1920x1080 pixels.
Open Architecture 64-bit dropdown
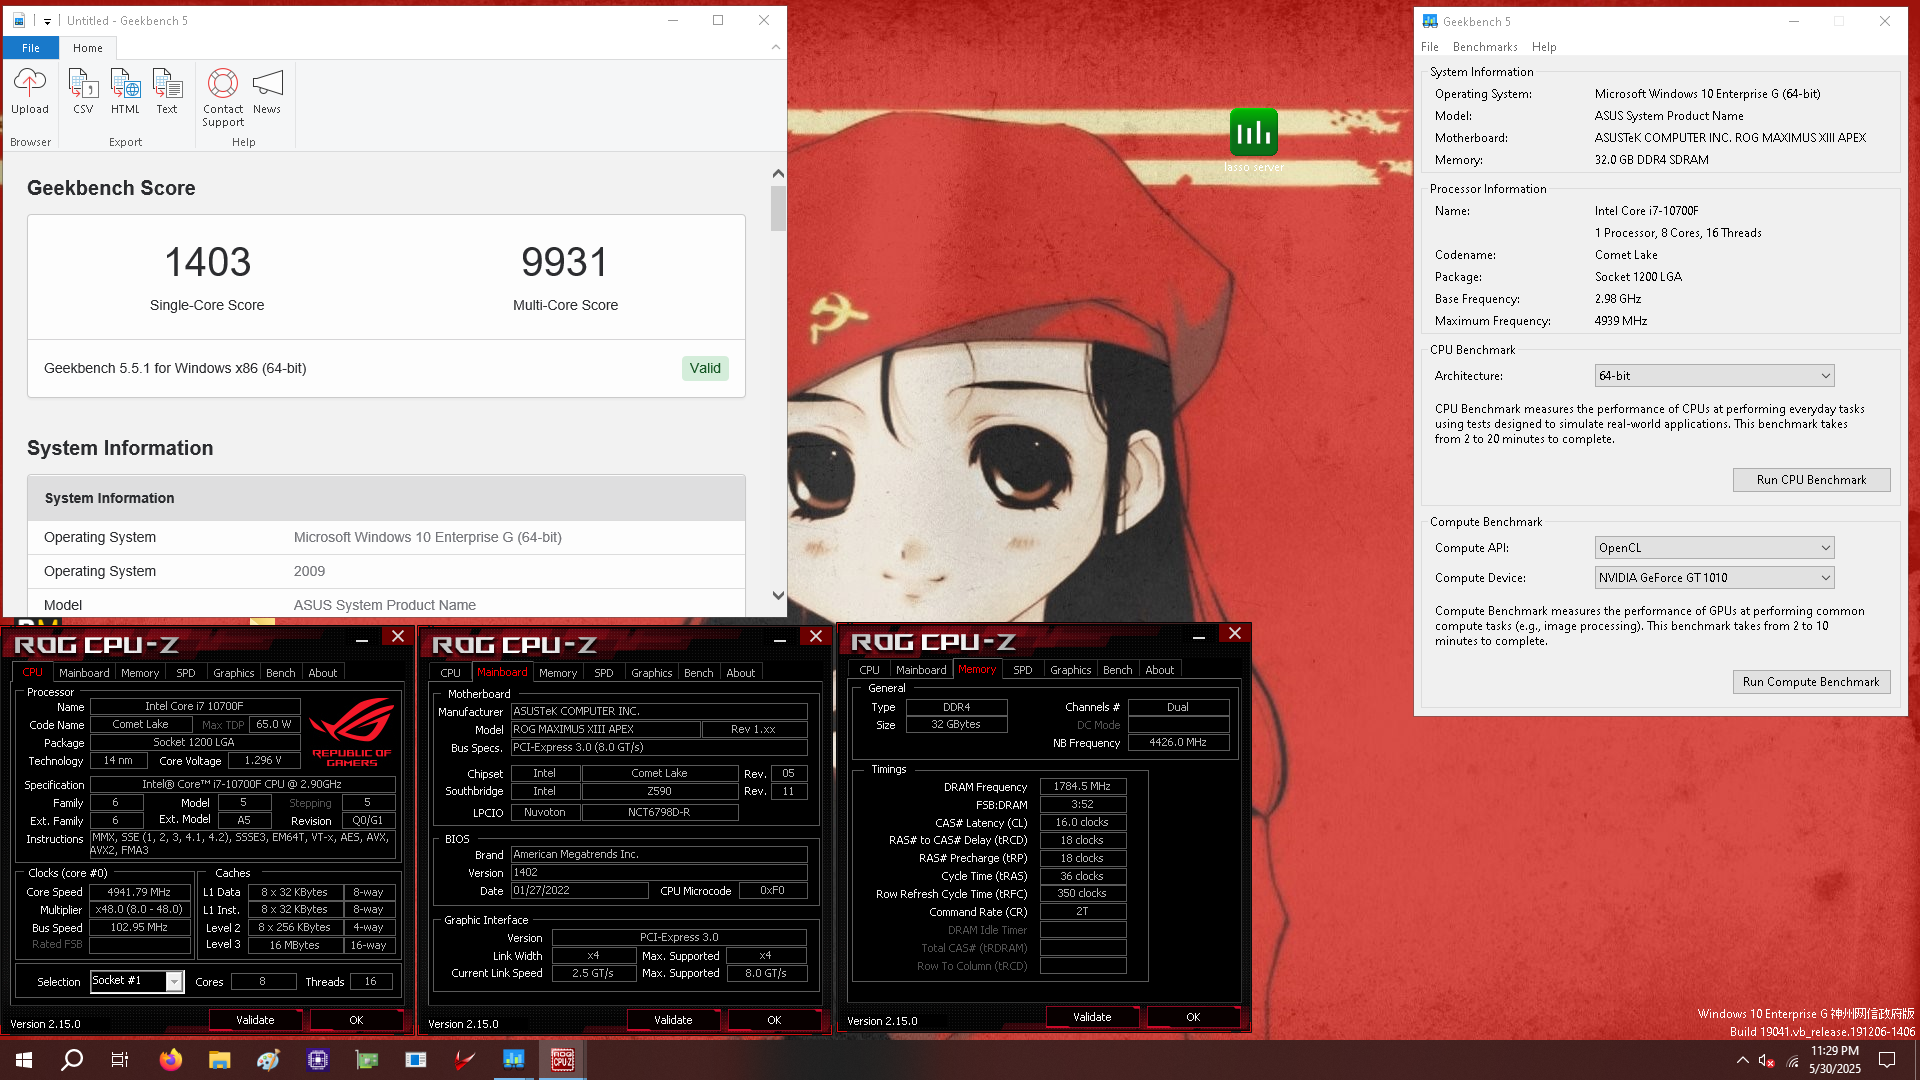[1714, 376]
